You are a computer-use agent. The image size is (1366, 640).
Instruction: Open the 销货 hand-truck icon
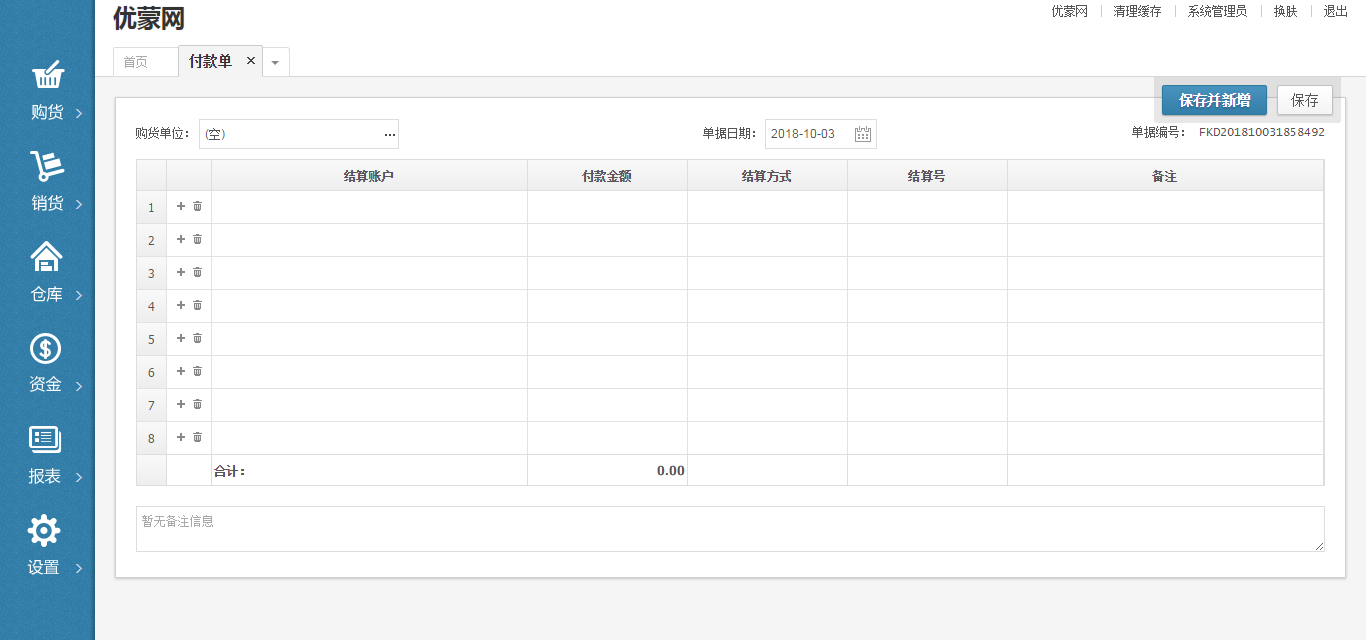tap(47, 166)
